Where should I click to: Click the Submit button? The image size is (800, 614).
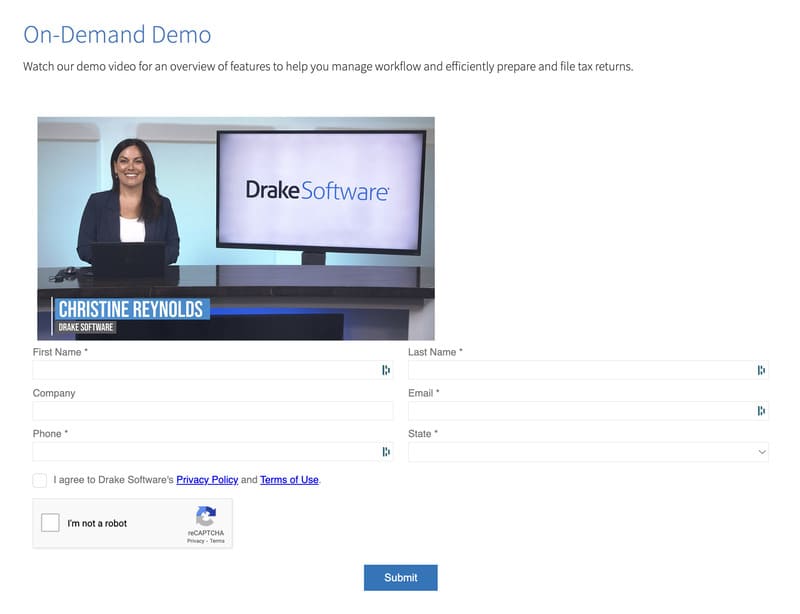coord(401,577)
